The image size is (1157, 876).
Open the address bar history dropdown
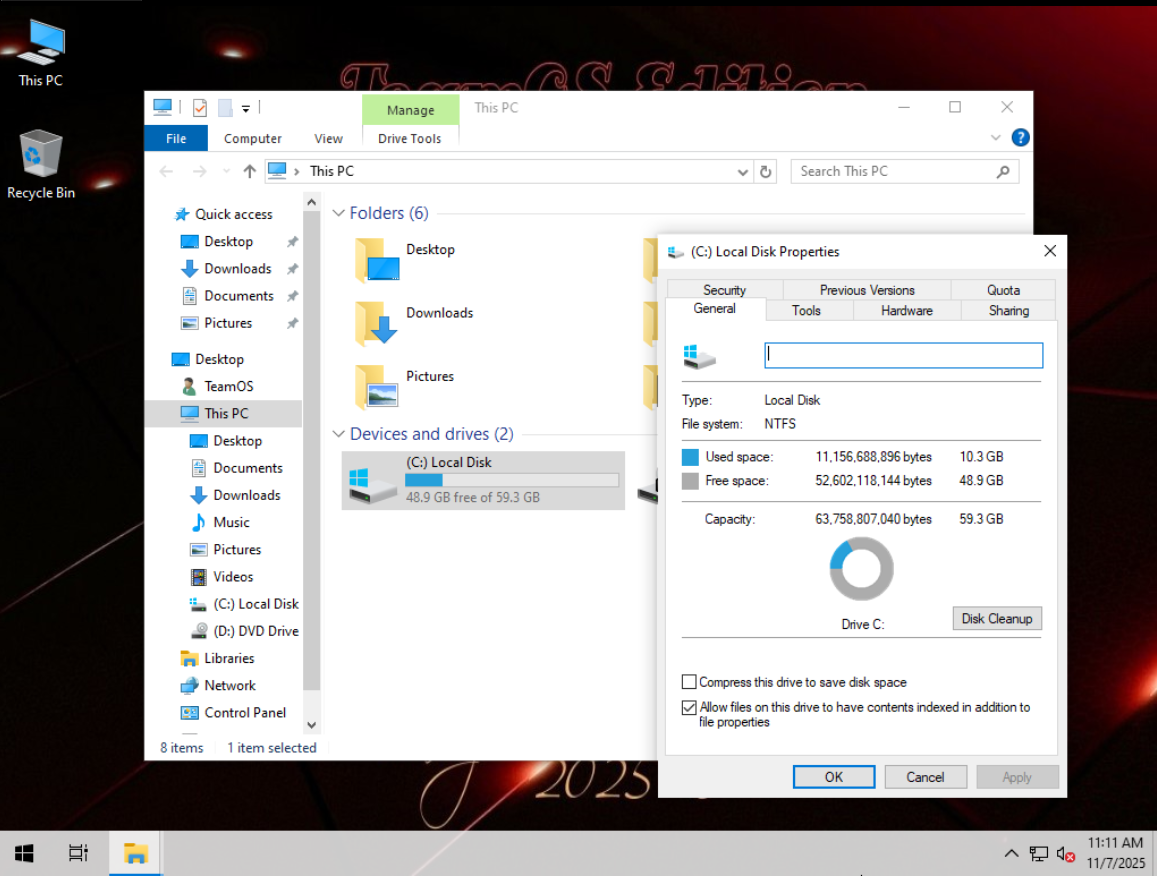(742, 172)
